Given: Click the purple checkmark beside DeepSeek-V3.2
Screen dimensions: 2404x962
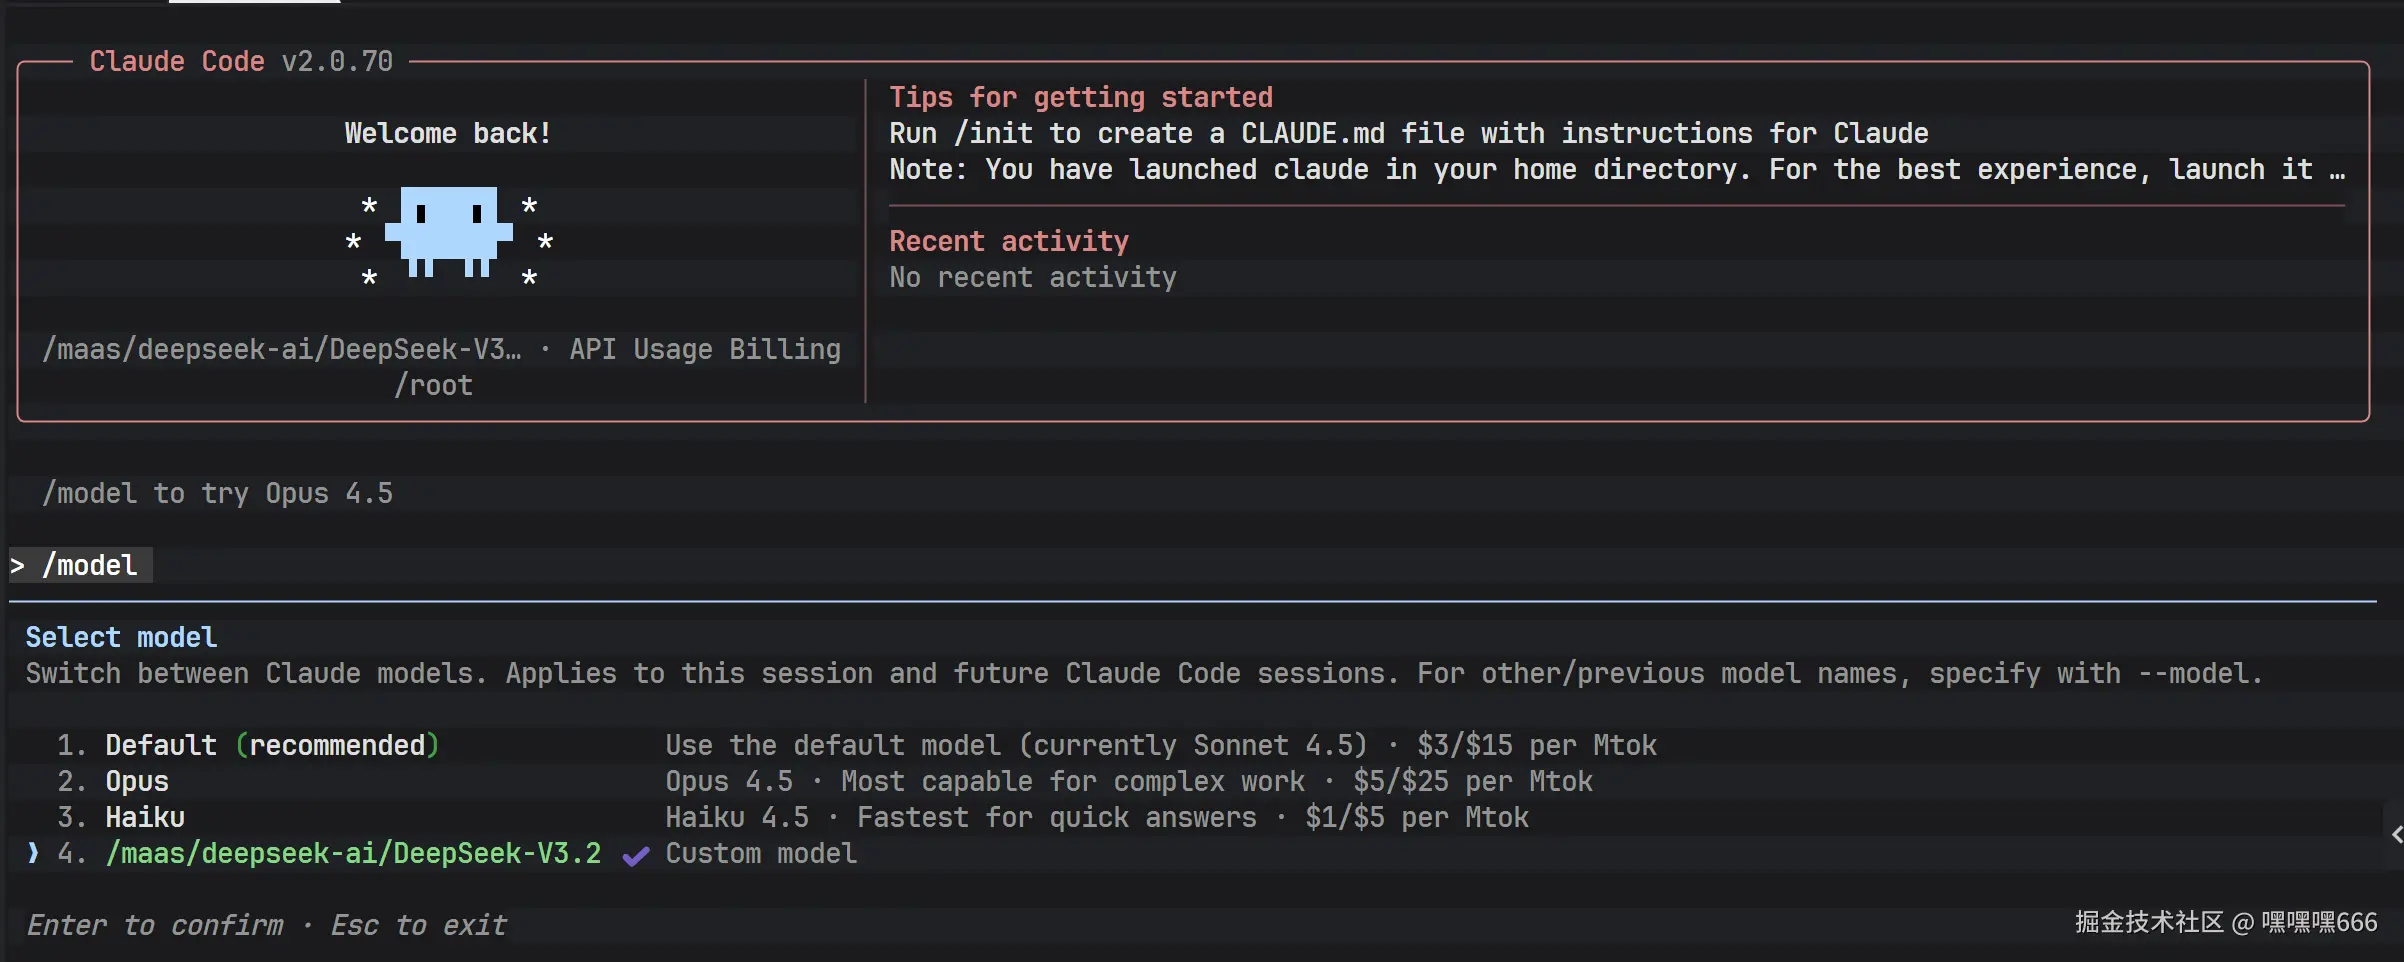Looking at the screenshot, I should pos(636,855).
